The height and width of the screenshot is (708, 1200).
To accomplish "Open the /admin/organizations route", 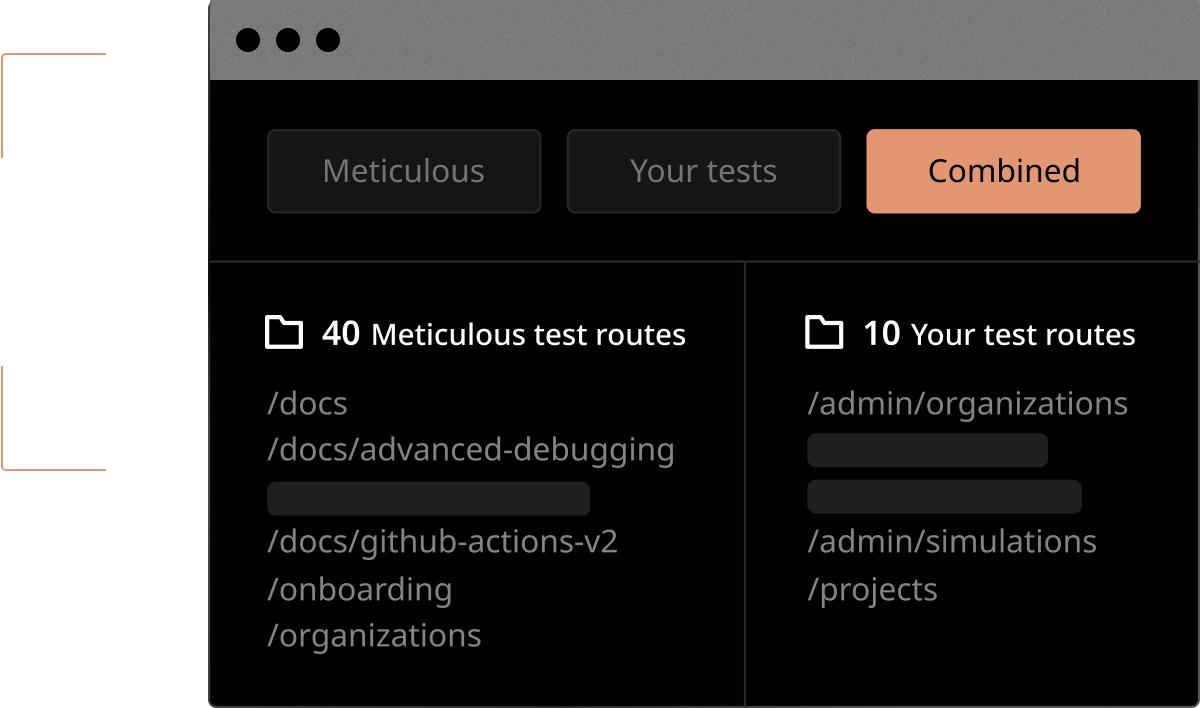I will [x=968, y=404].
